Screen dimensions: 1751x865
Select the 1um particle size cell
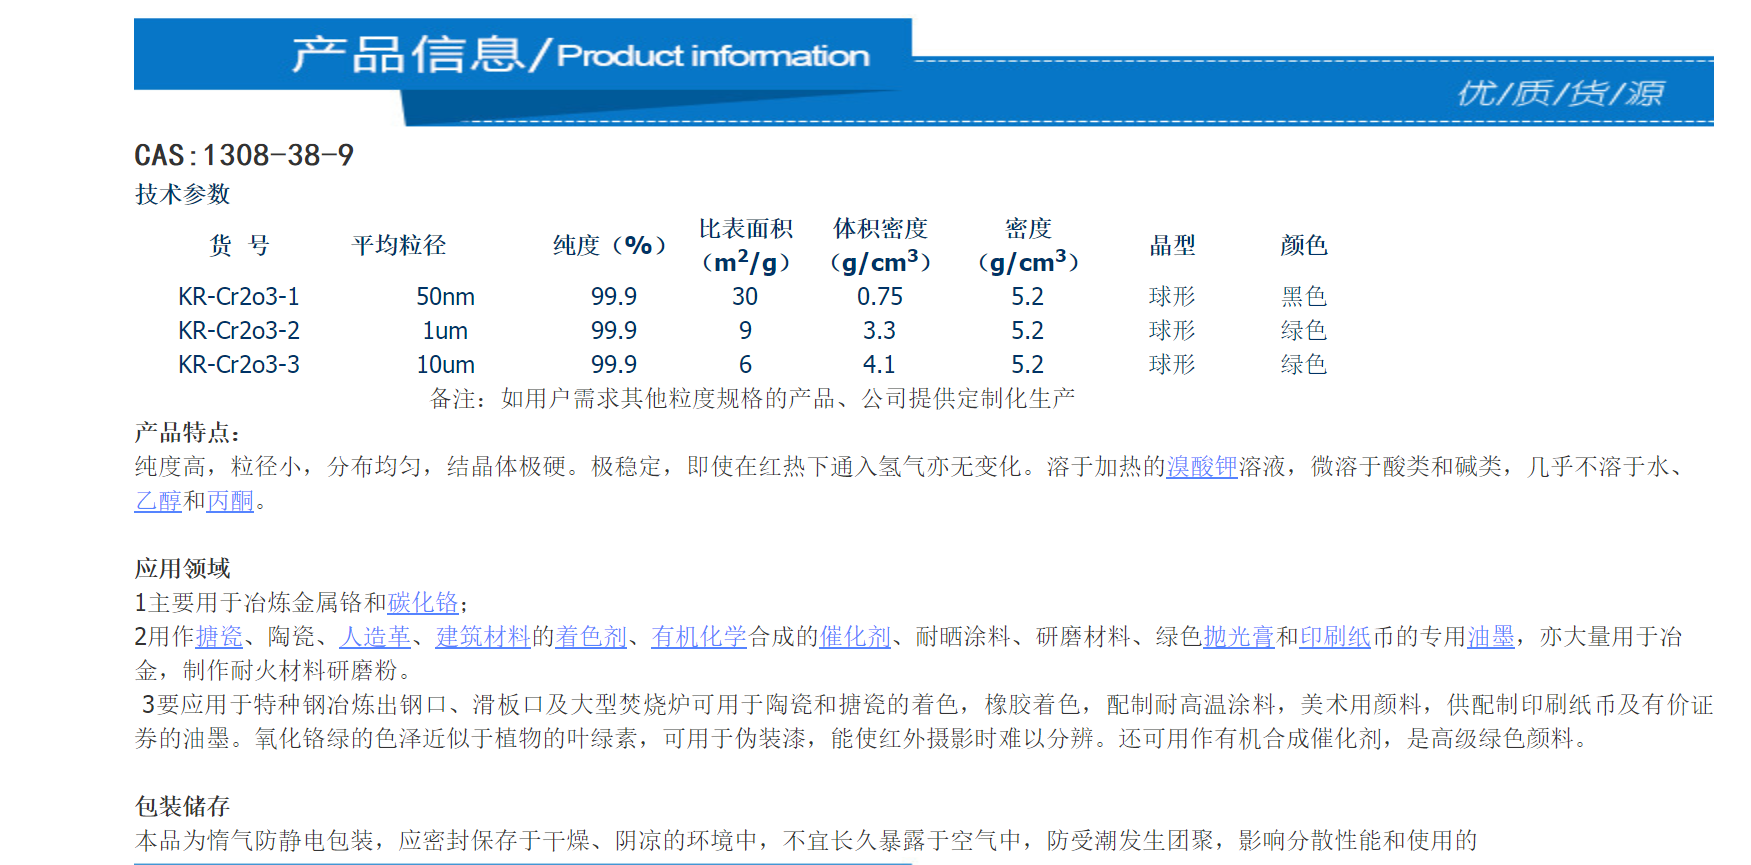tap(445, 331)
